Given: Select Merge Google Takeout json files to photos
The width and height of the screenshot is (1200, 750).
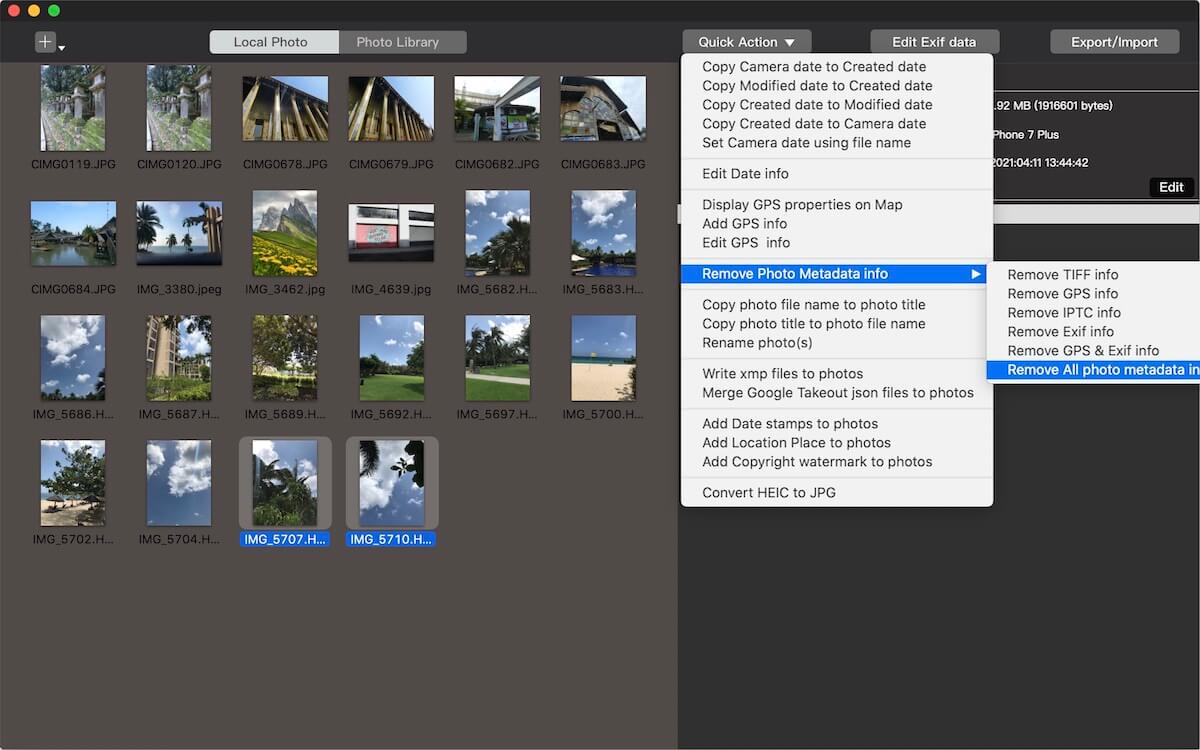Looking at the screenshot, I should click(838, 393).
